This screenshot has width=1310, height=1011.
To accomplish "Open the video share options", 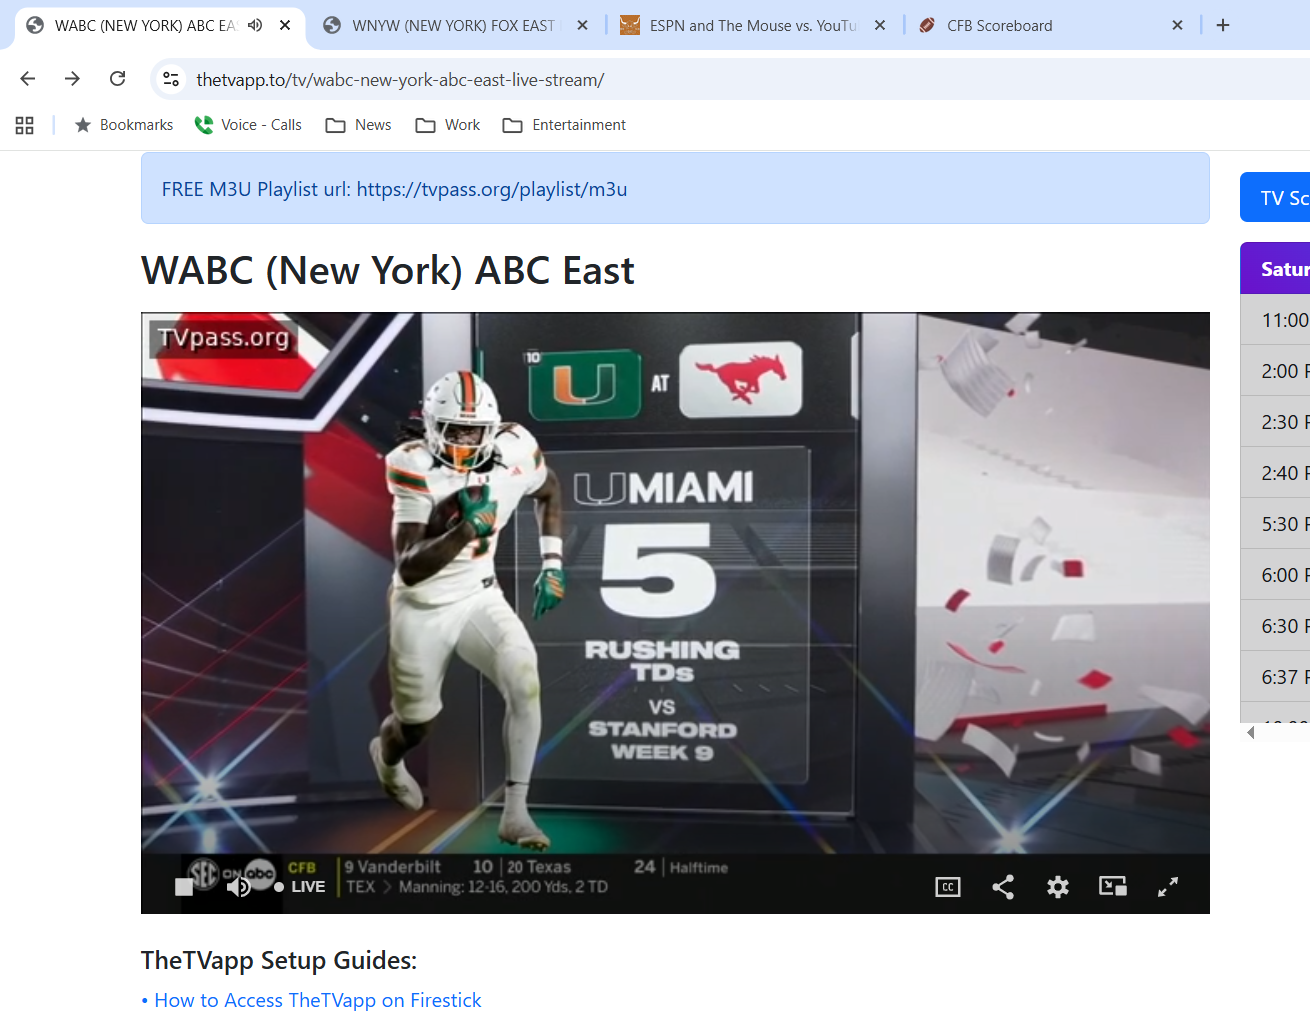I will (1003, 887).
